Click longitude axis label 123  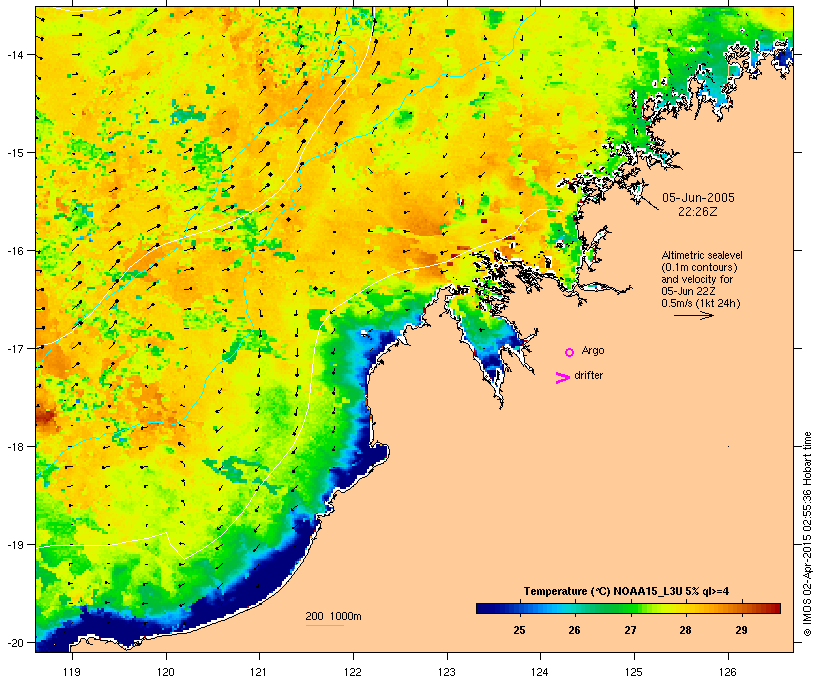(x=447, y=672)
